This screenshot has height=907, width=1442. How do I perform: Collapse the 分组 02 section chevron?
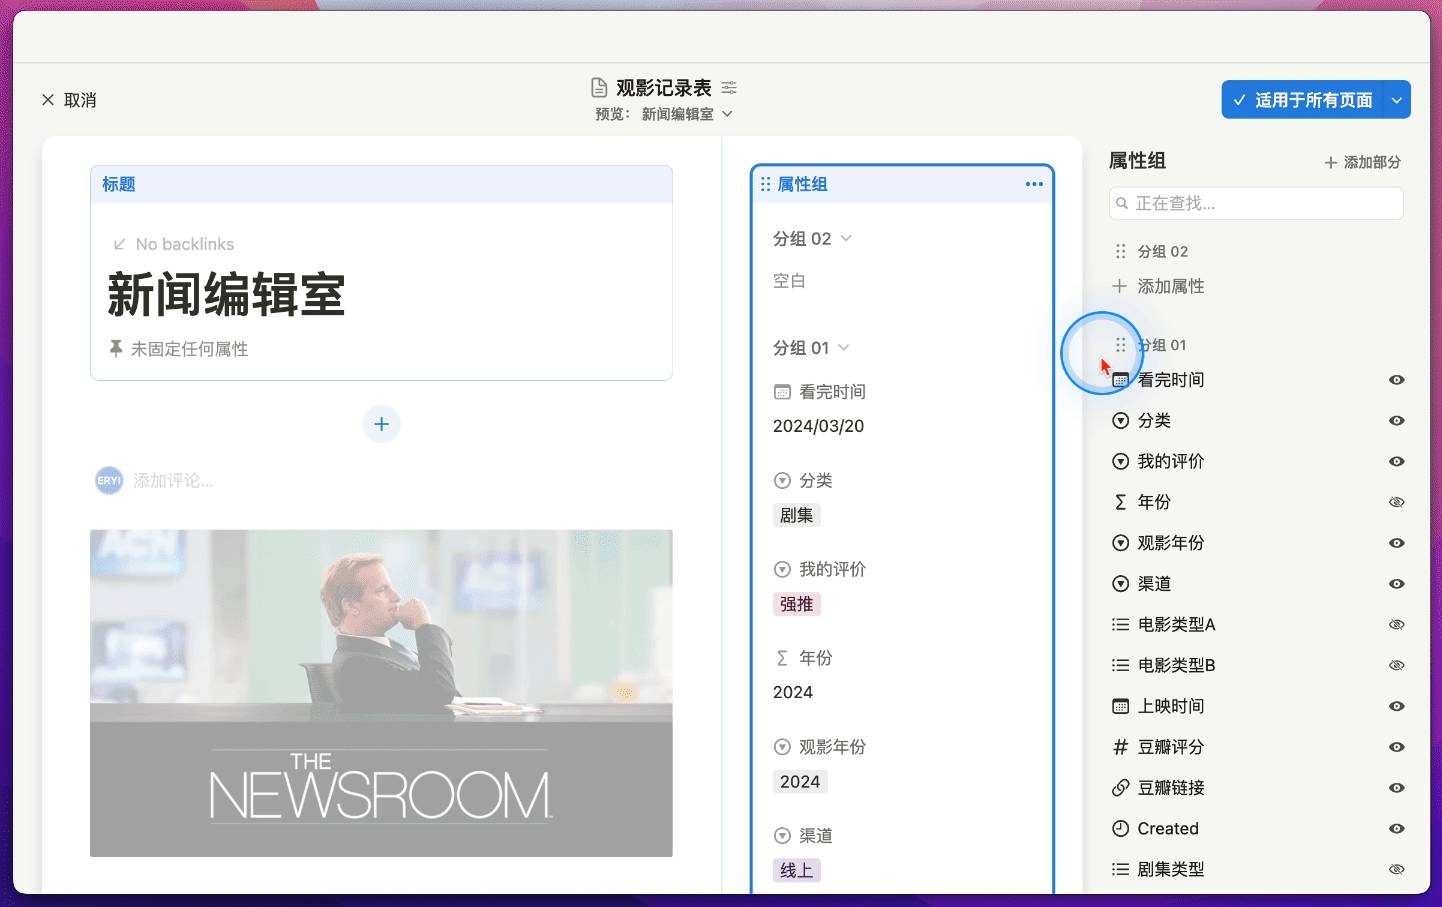[x=846, y=238]
